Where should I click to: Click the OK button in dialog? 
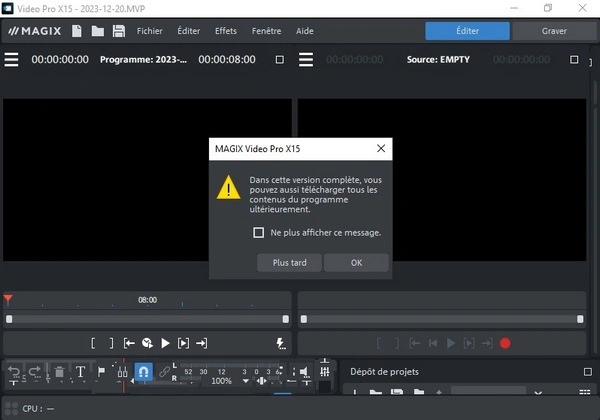[x=356, y=263]
